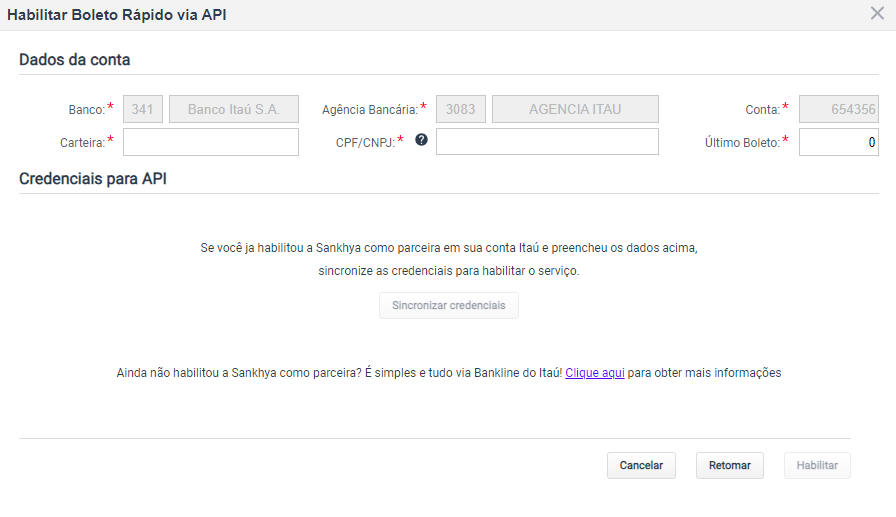Click the Habilitar button
Screen dimensions: 896x517
tap(817, 466)
